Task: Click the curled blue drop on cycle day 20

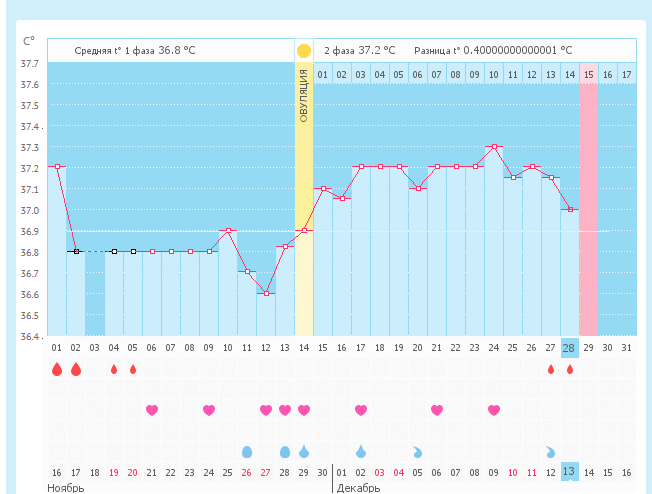Action: click(418, 451)
